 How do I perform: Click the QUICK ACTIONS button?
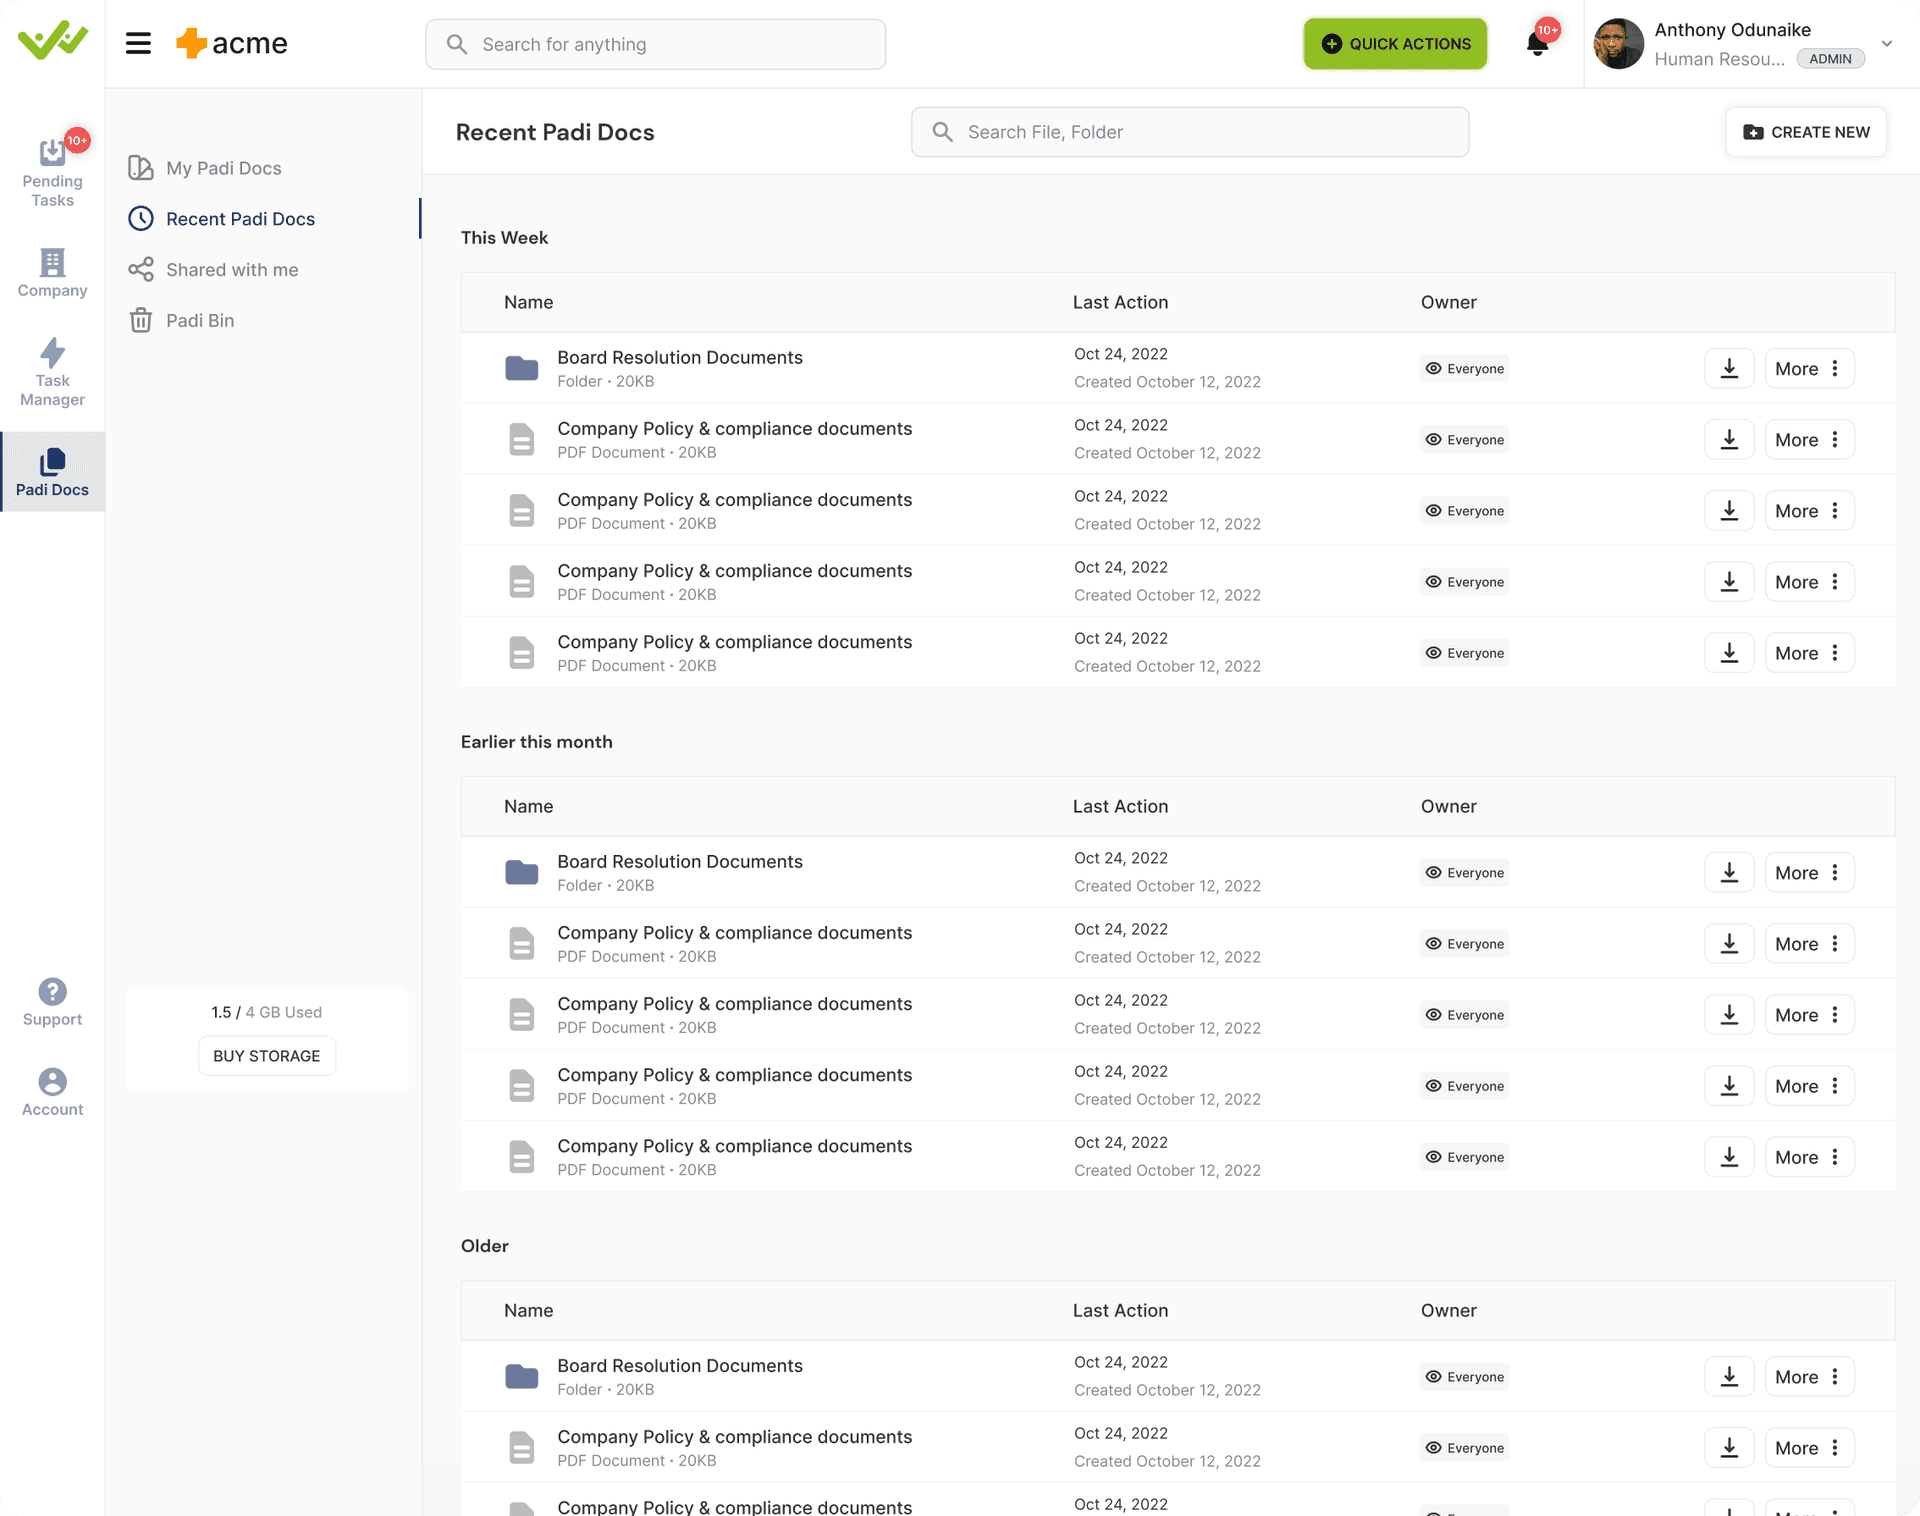click(1395, 44)
